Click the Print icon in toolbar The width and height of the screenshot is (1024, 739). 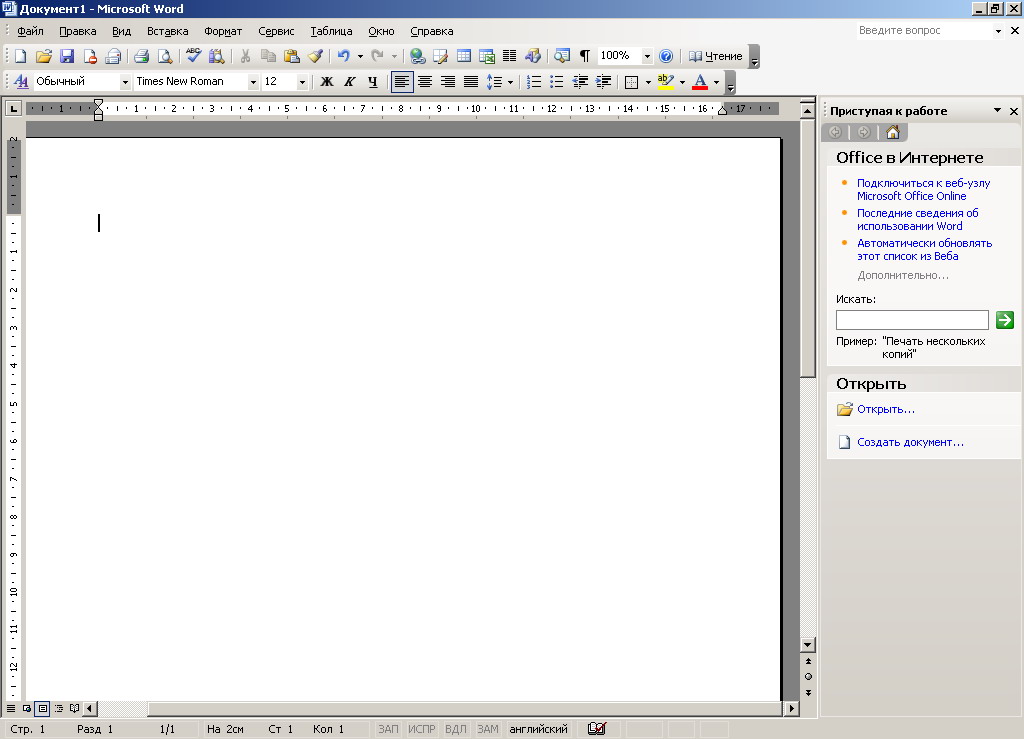pos(141,57)
